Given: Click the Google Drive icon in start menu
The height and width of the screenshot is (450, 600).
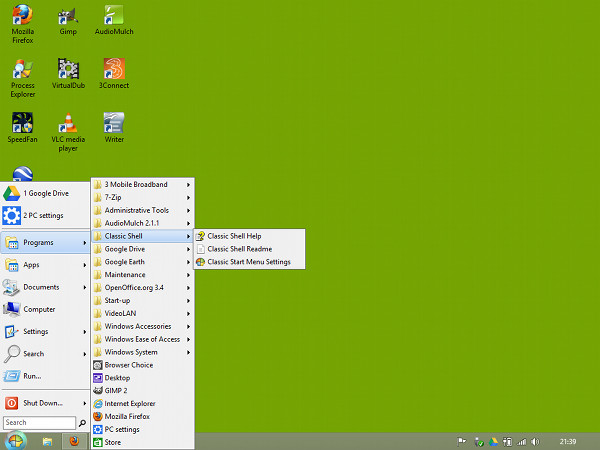Looking at the screenshot, I should [11, 194].
